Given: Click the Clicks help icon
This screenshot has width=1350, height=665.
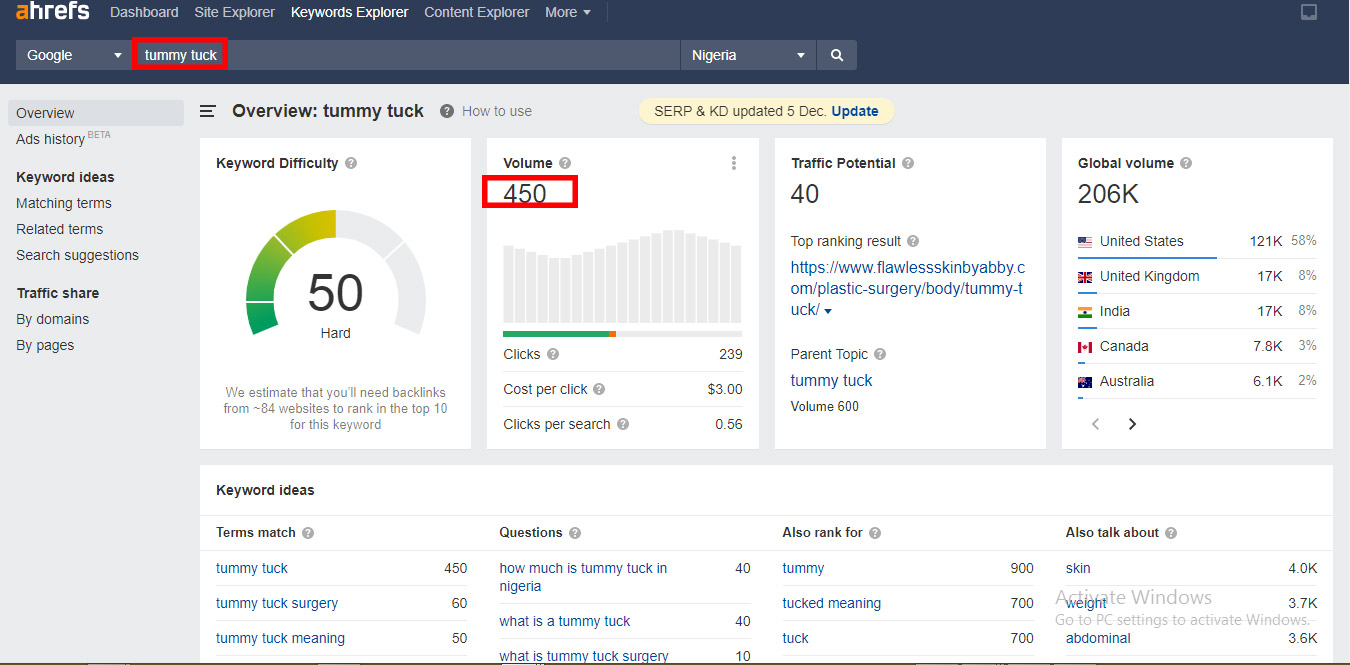Looking at the screenshot, I should 553,354.
